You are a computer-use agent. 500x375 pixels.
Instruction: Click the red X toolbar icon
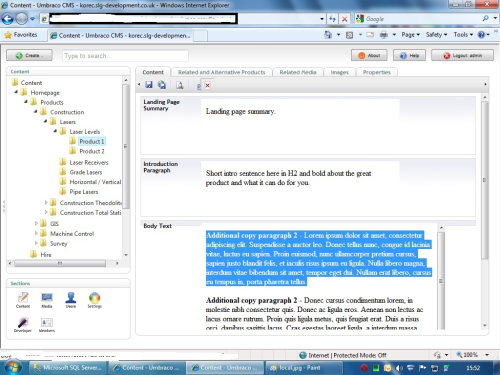click(x=207, y=86)
